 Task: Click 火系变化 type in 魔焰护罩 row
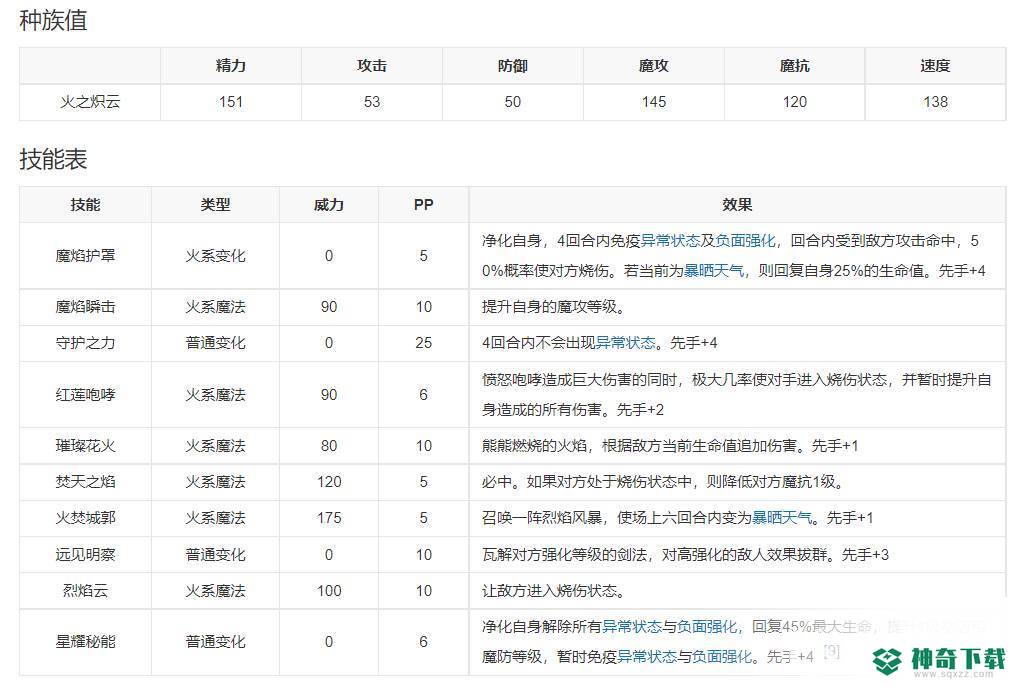click(215, 256)
